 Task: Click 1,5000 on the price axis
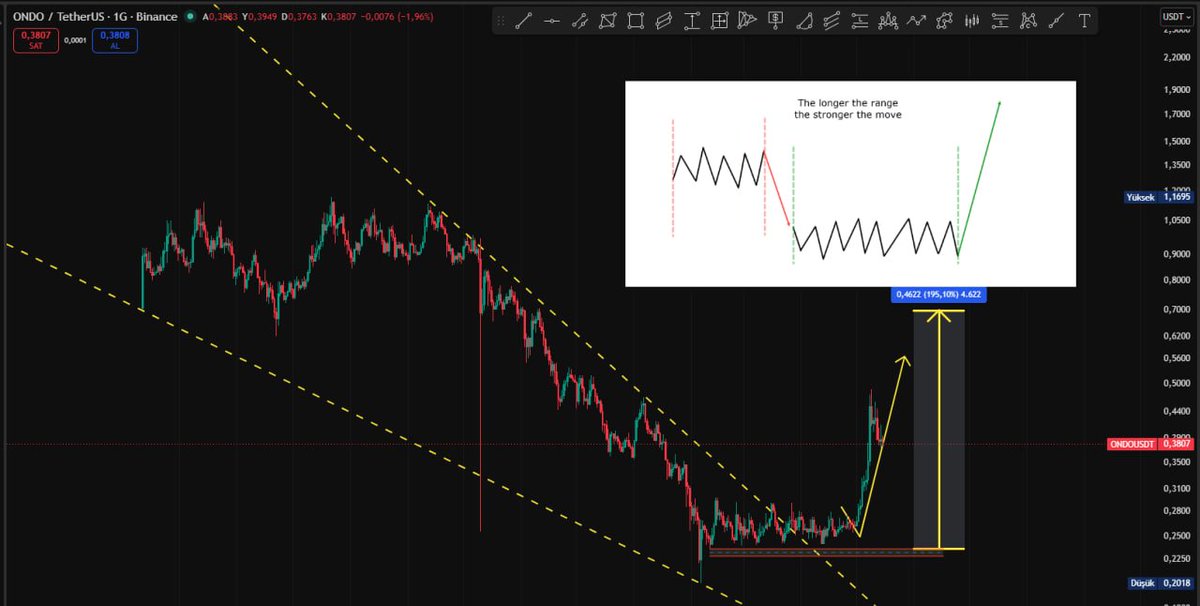coord(1176,141)
